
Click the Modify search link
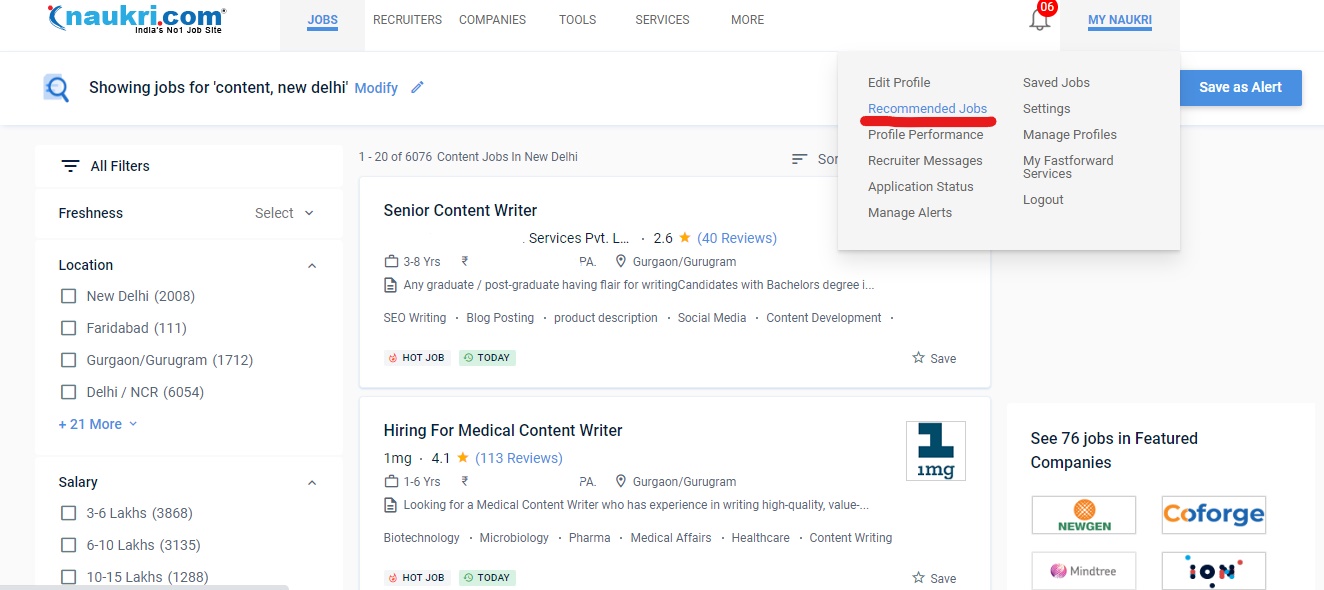(376, 88)
